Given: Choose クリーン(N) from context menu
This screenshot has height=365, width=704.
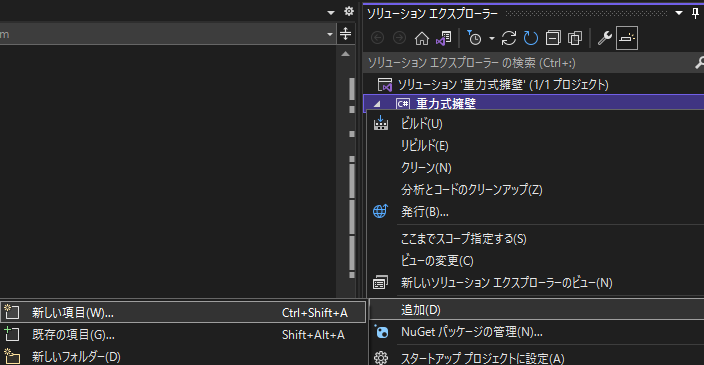Looking at the screenshot, I should [536, 167].
